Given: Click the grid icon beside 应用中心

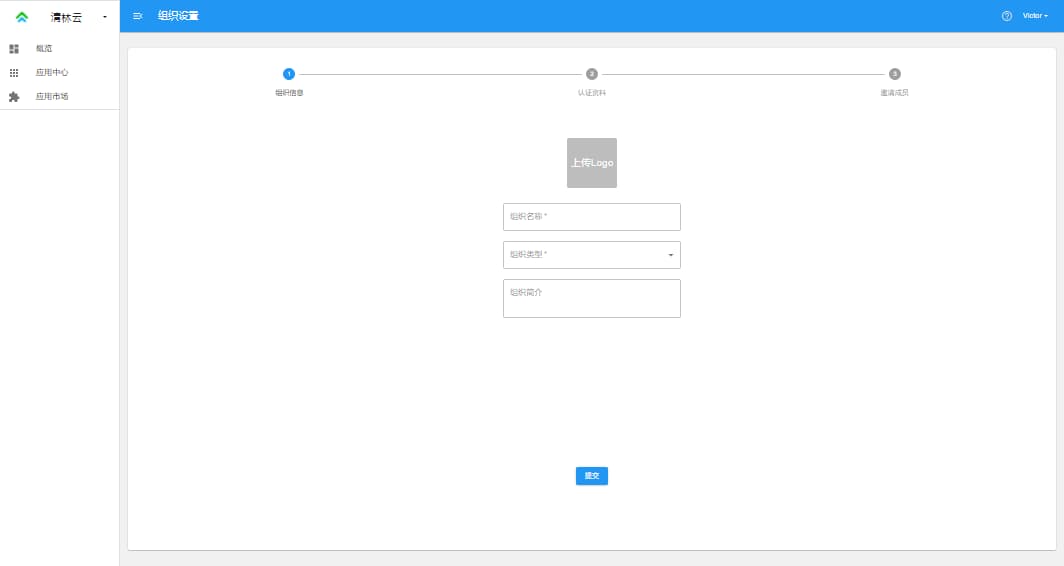Looking at the screenshot, I should pos(14,73).
